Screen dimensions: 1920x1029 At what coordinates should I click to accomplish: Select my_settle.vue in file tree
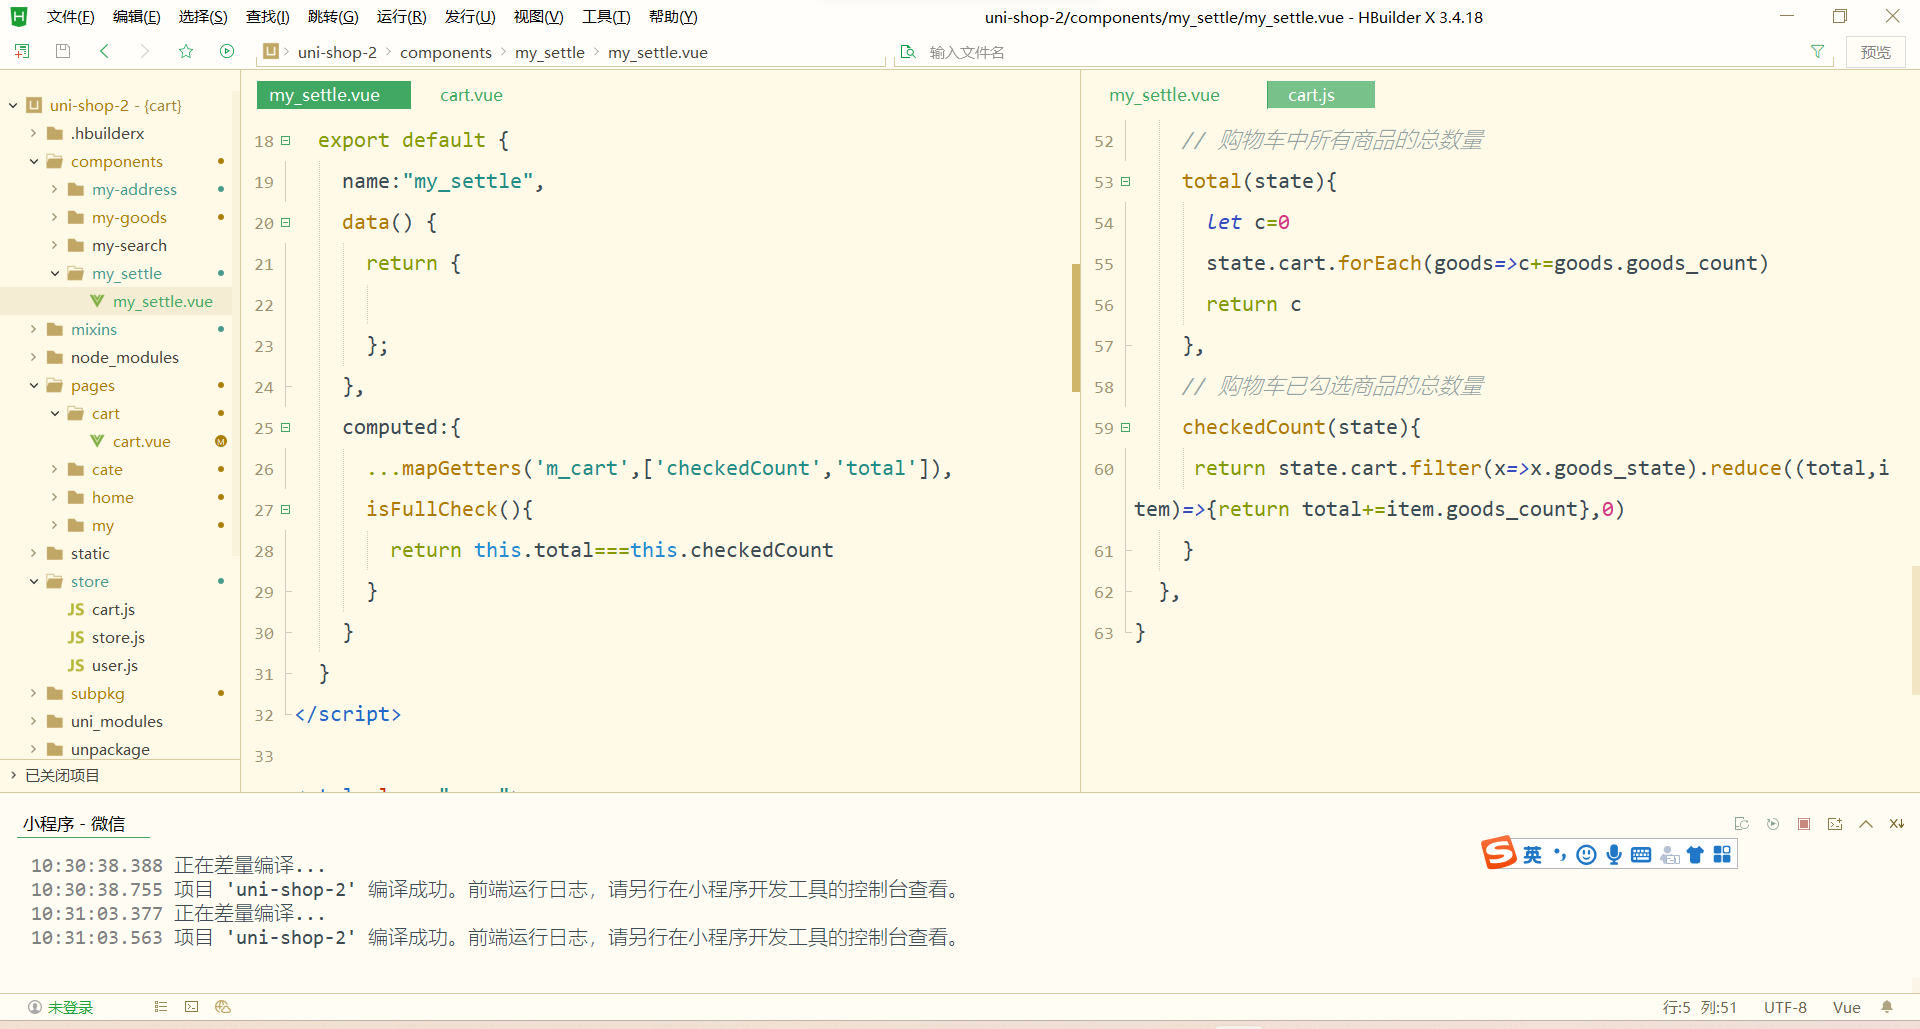[162, 301]
